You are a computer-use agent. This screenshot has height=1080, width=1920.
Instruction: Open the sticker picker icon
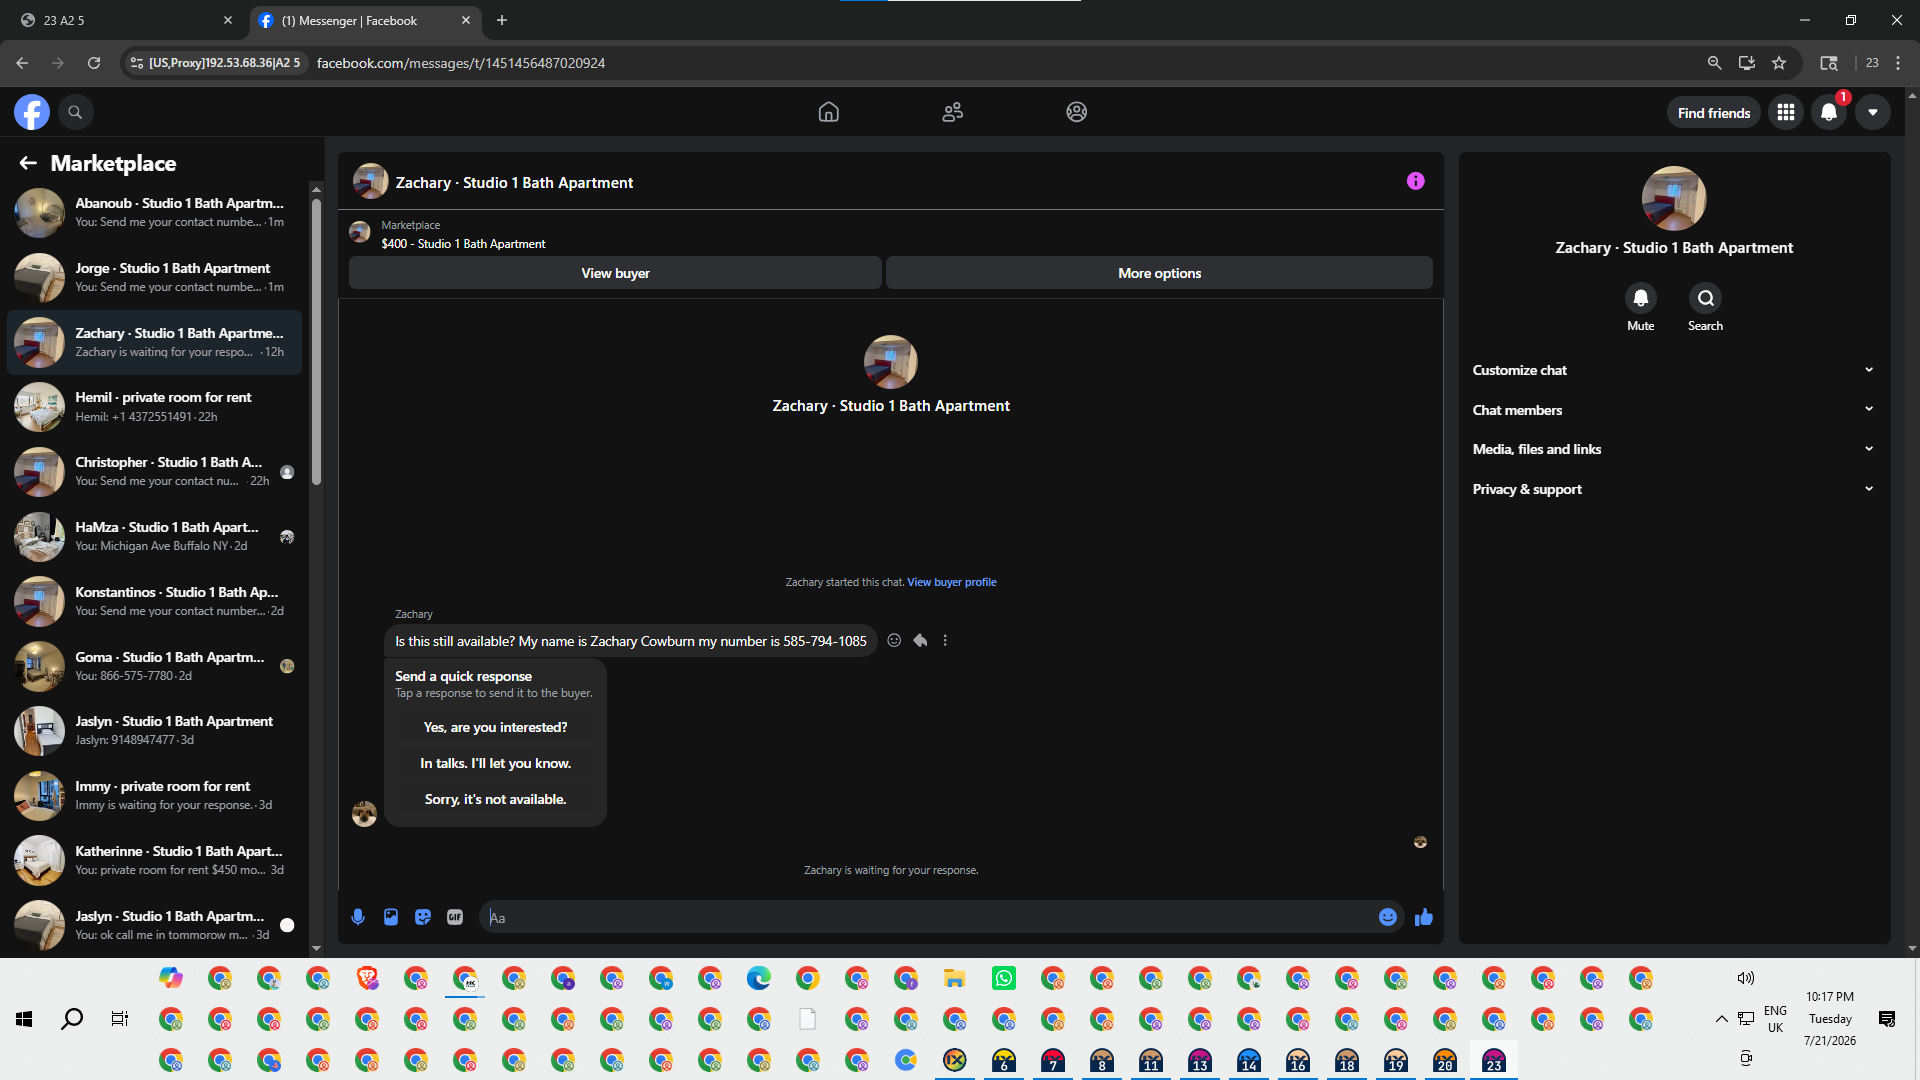423,917
